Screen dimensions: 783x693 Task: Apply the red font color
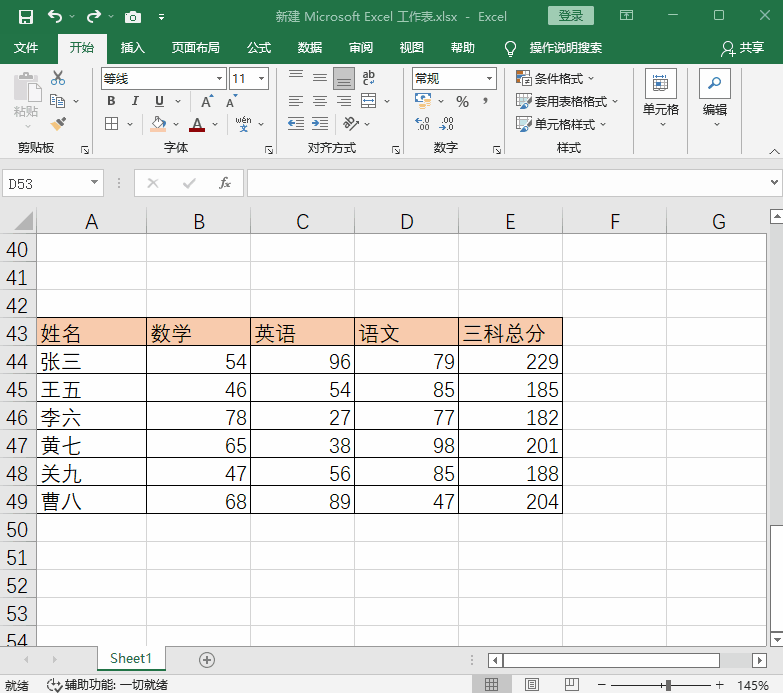click(197, 124)
